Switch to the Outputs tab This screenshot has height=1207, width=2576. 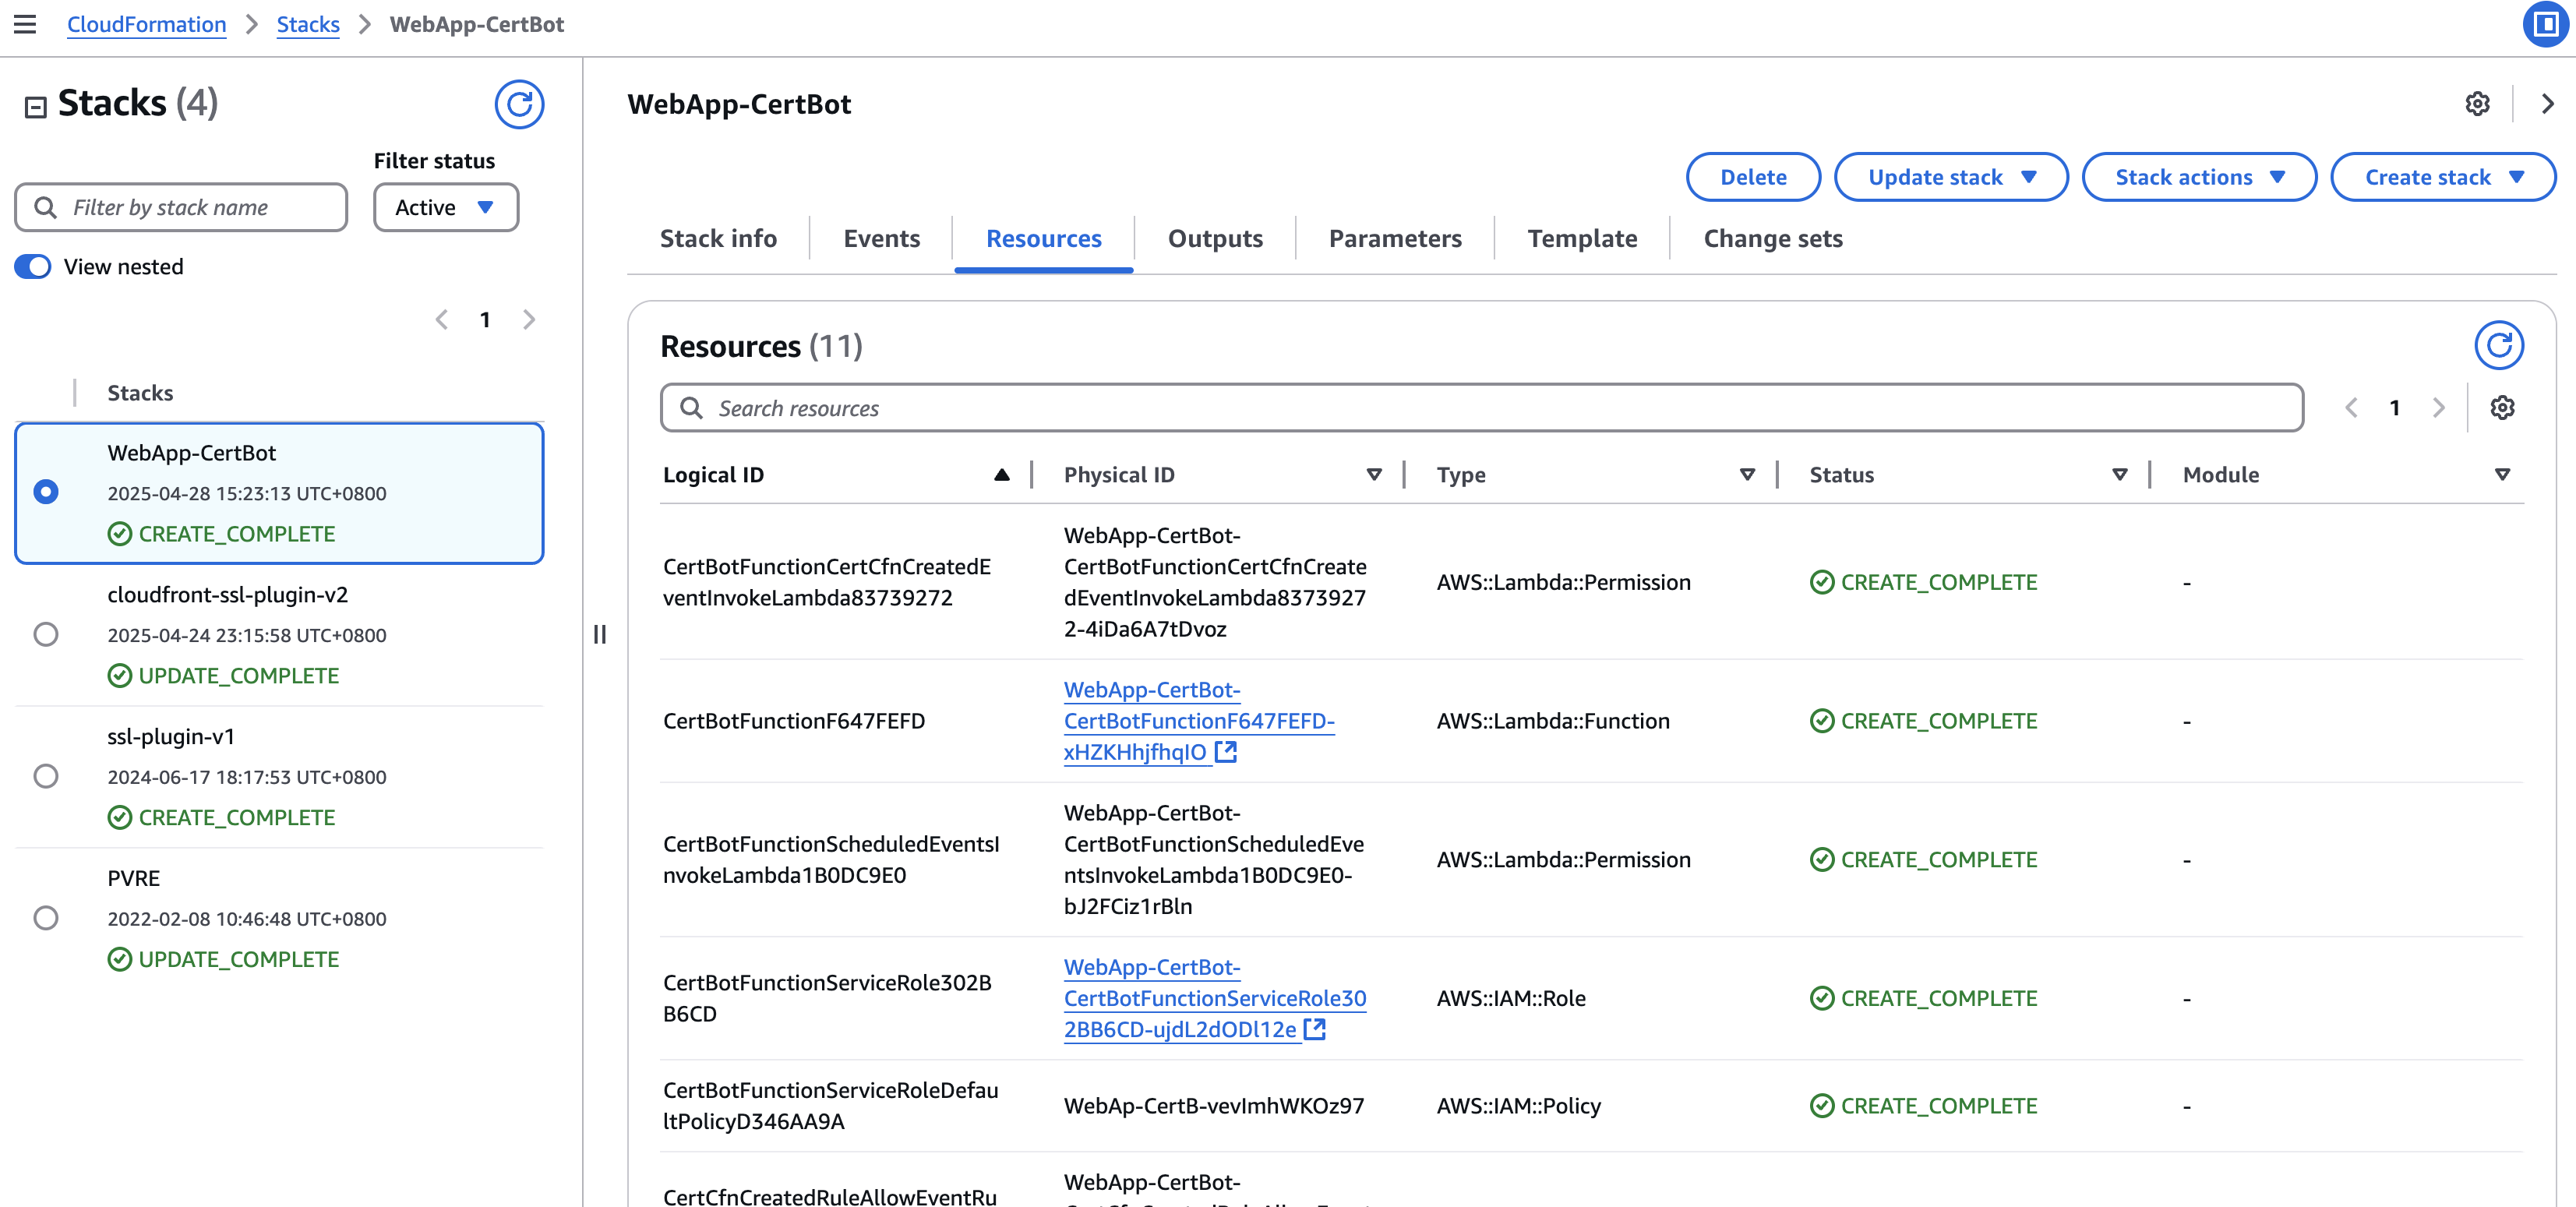(1215, 239)
